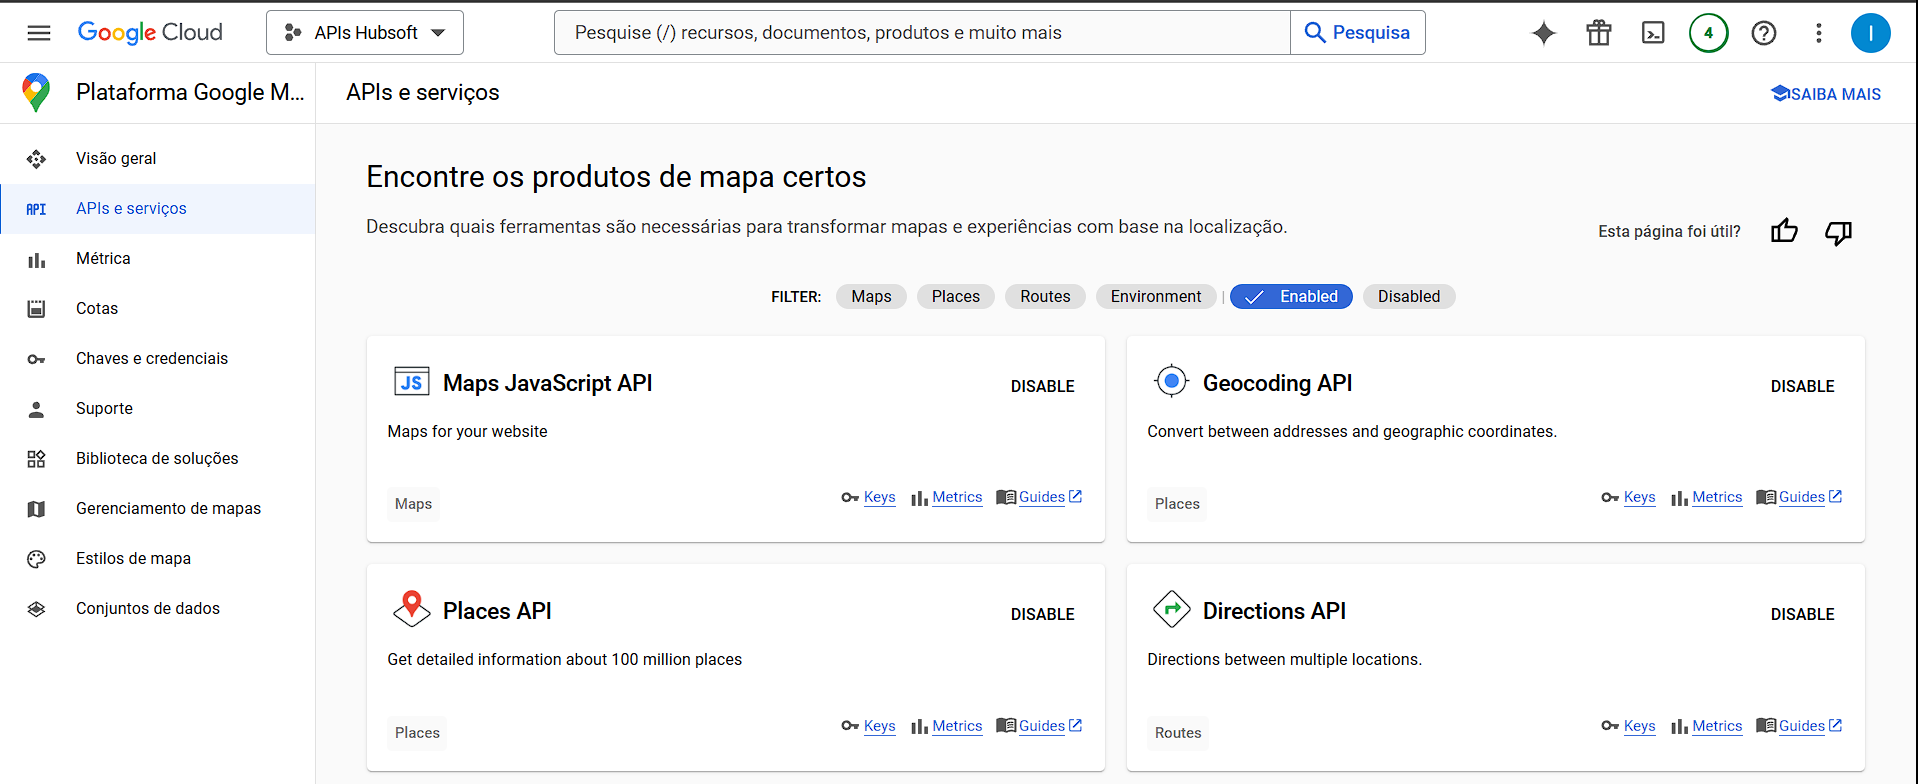Viewport: 1918px width, 784px height.
Task: Click Places tag on Places API card
Action: point(417,733)
